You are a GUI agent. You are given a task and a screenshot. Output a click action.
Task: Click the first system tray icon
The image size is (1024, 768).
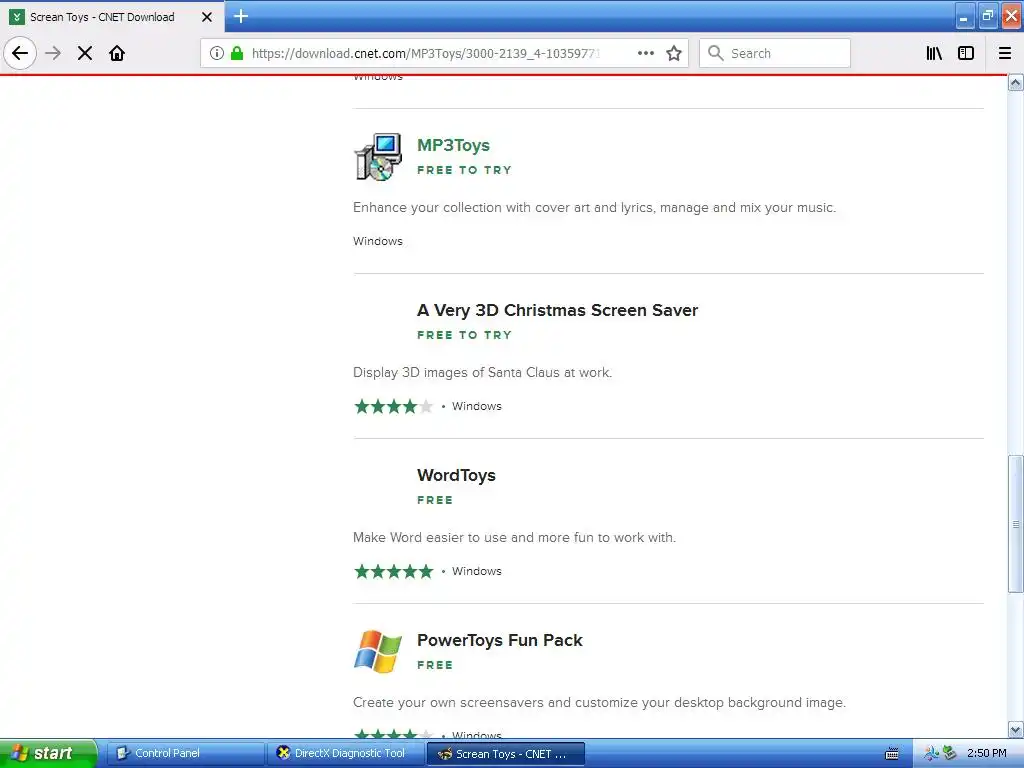click(x=931, y=754)
